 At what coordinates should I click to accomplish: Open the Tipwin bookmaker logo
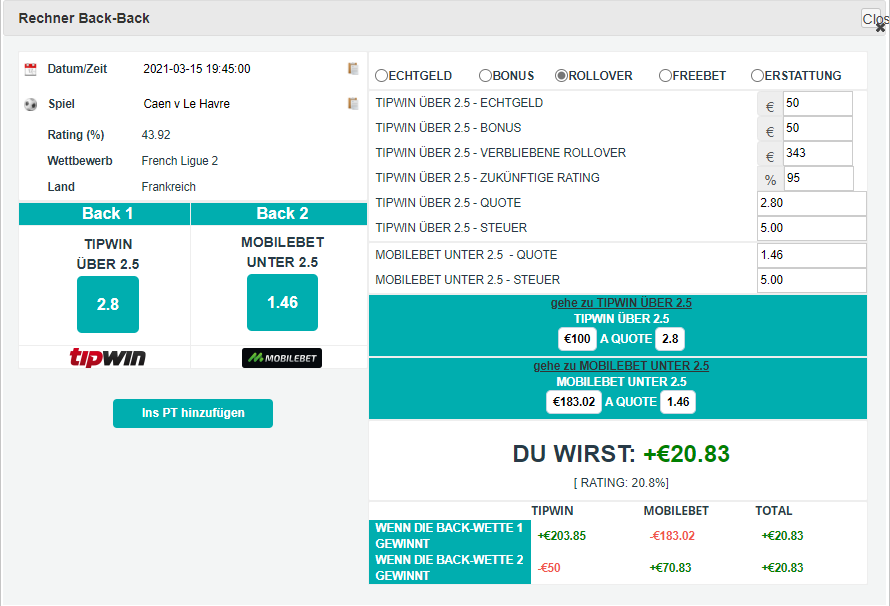[107, 357]
